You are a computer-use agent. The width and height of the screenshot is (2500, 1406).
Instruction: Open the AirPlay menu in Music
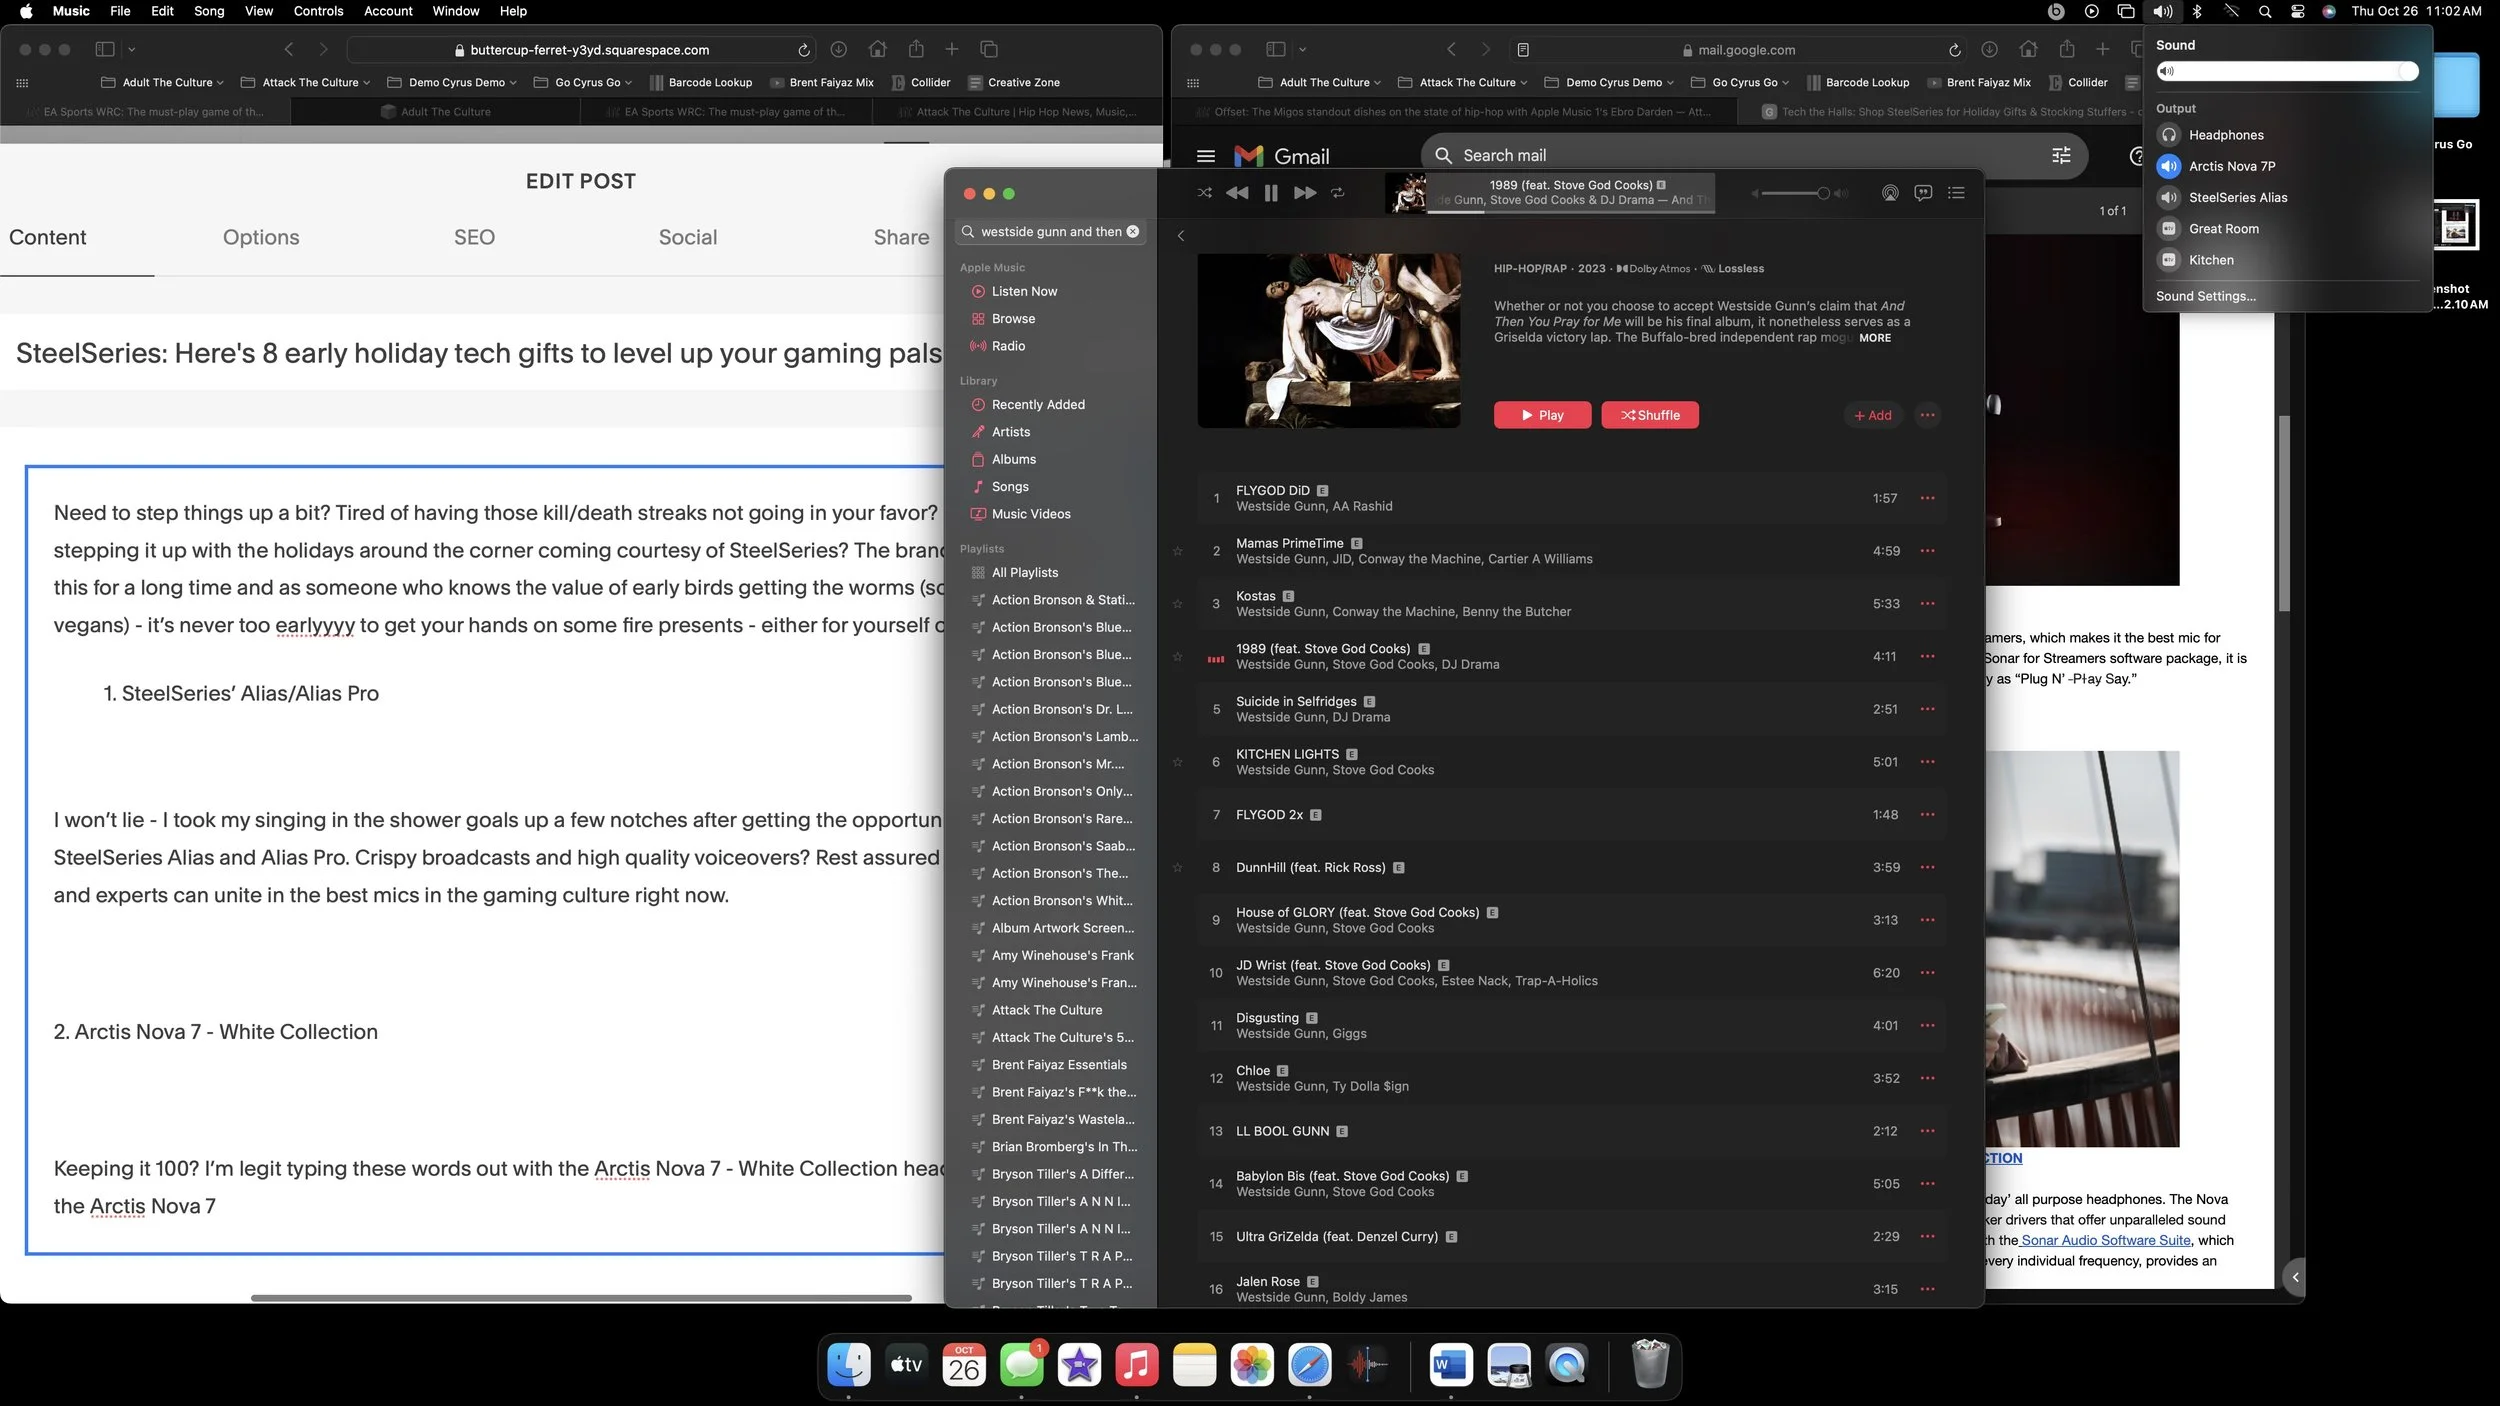click(x=1890, y=193)
